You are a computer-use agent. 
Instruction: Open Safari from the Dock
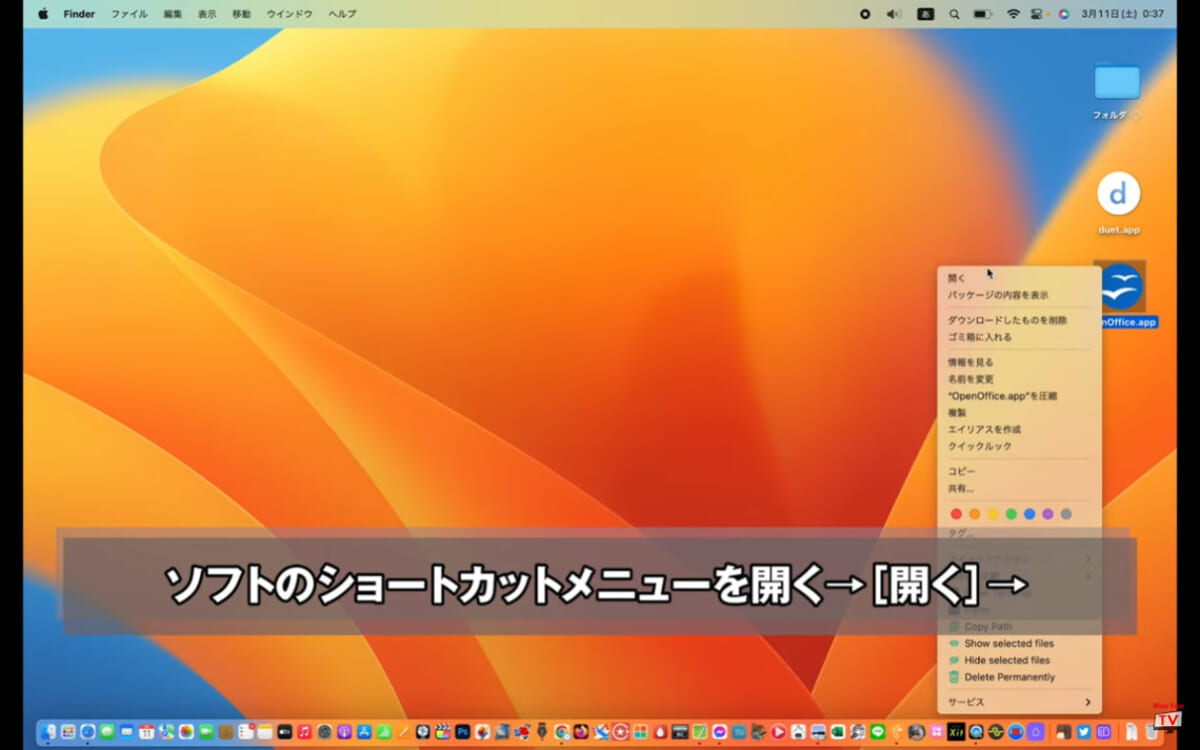tap(87, 732)
